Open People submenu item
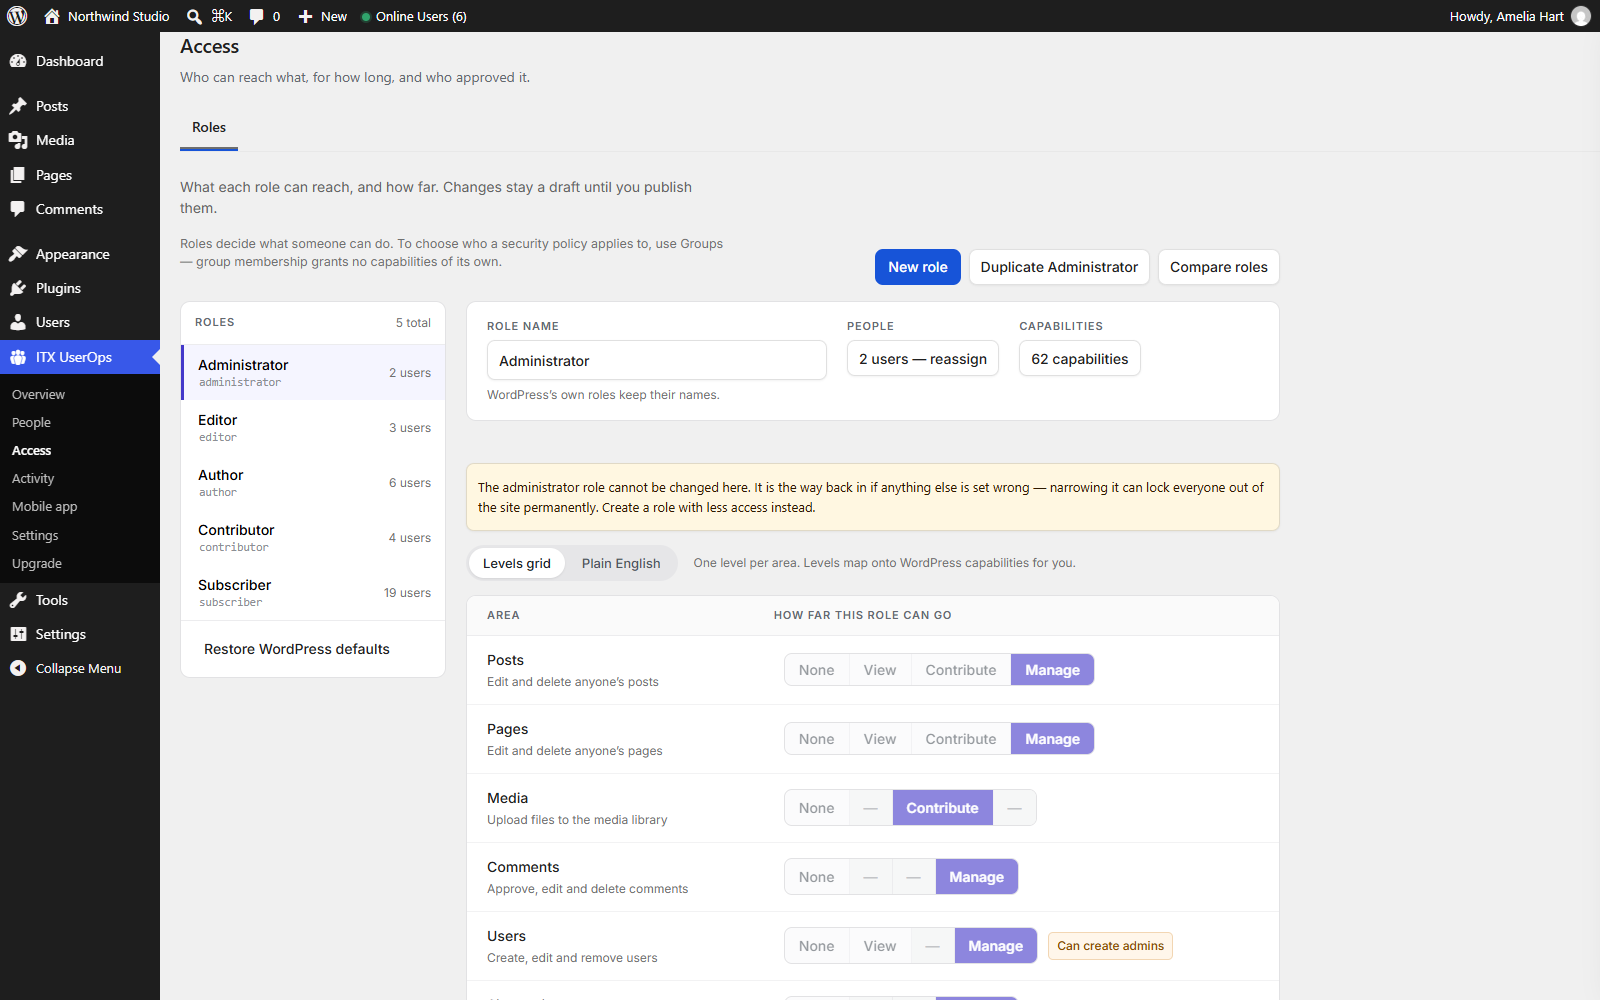This screenshot has height=1000, width=1600. coord(31,423)
